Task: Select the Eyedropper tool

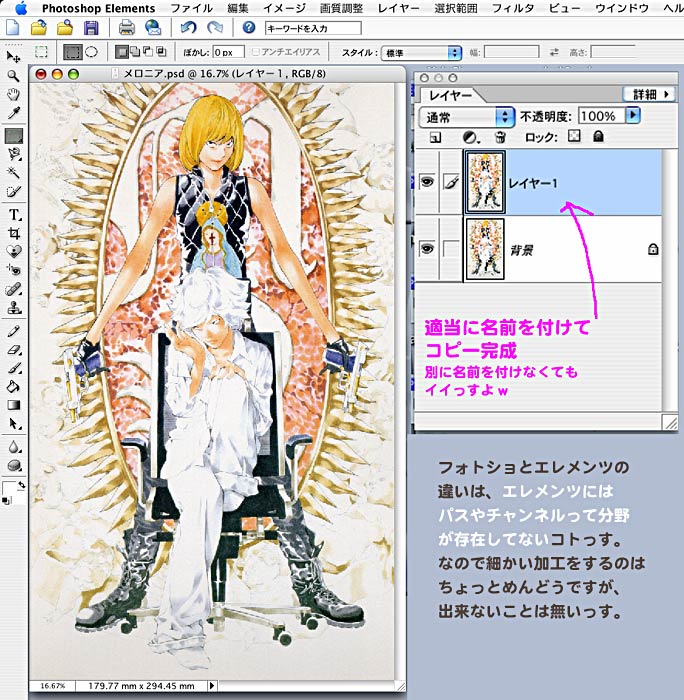Action: click(x=13, y=113)
